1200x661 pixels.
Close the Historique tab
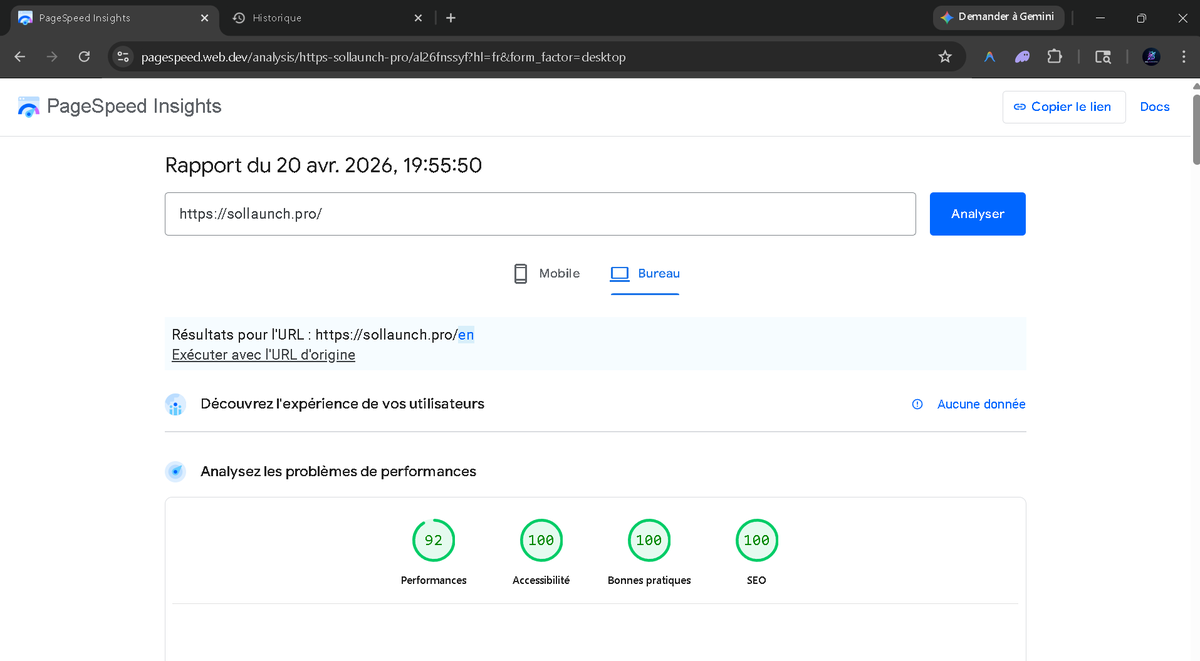pyautogui.click(x=418, y=18)
